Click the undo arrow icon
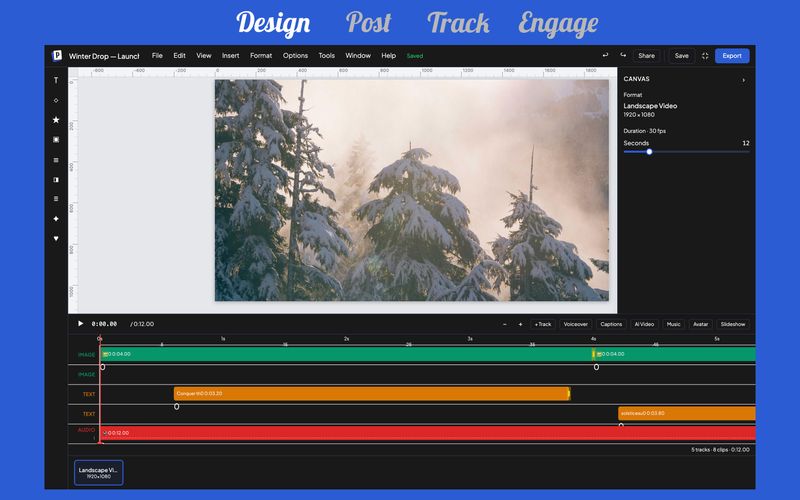Screen dimensions: 800x500 point(605,55)
